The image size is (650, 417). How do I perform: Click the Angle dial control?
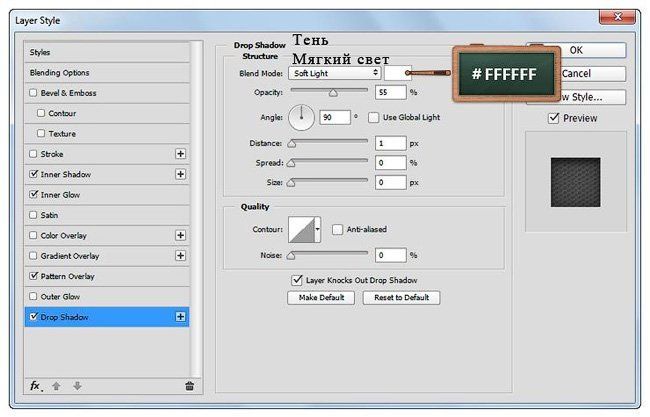click(301, 117)
